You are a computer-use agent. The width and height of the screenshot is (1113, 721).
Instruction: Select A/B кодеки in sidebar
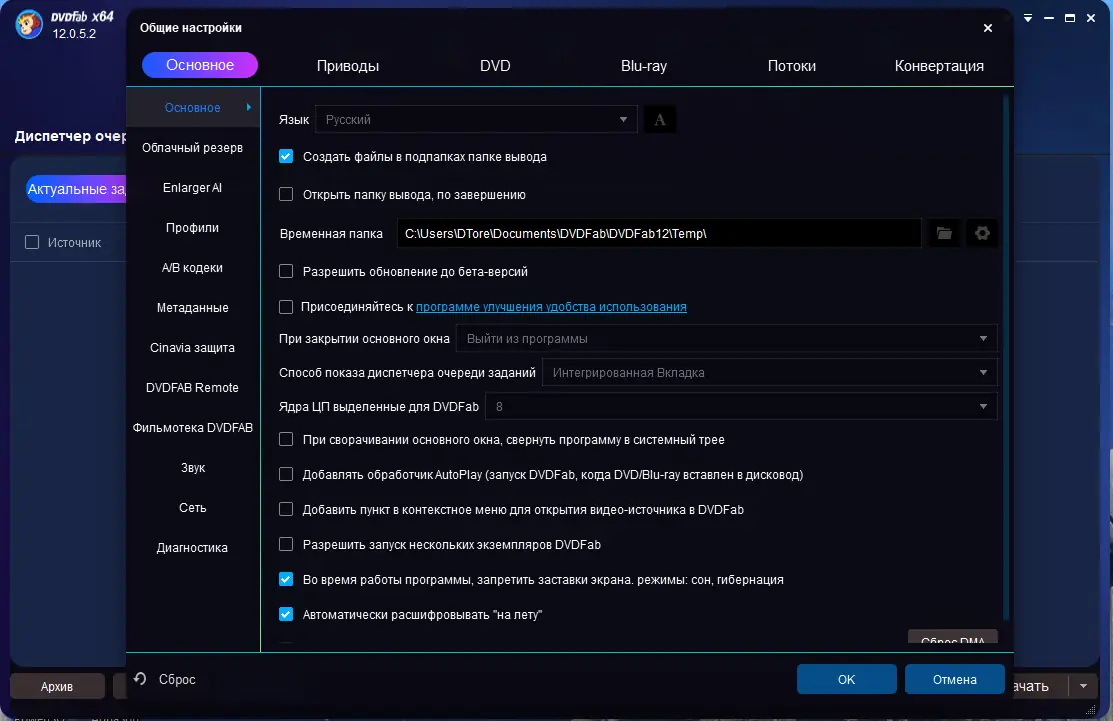click(192, 268)
